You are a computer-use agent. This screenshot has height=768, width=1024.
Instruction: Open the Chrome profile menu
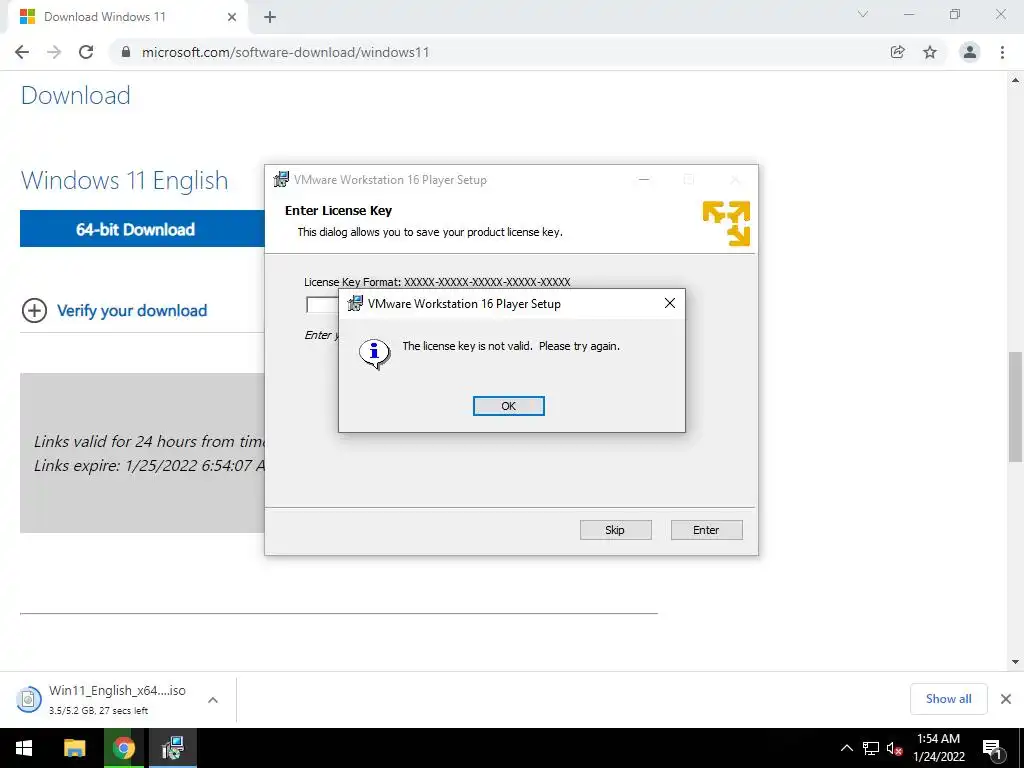pos(970,52)
